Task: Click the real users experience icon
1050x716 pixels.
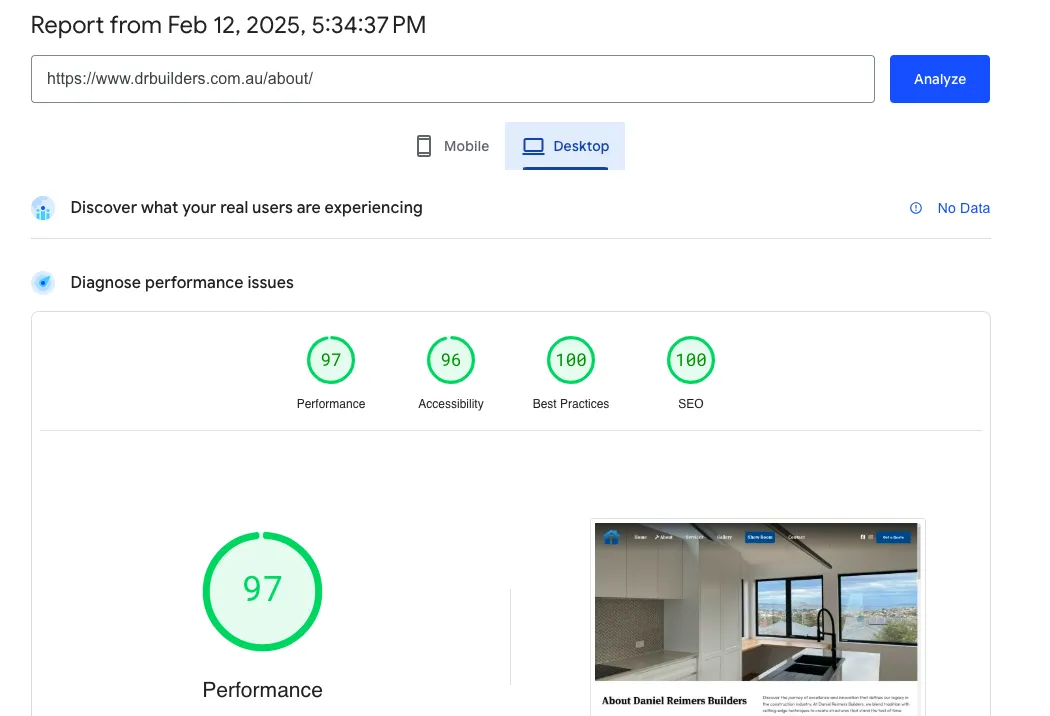Action: [x=43, y=208]
